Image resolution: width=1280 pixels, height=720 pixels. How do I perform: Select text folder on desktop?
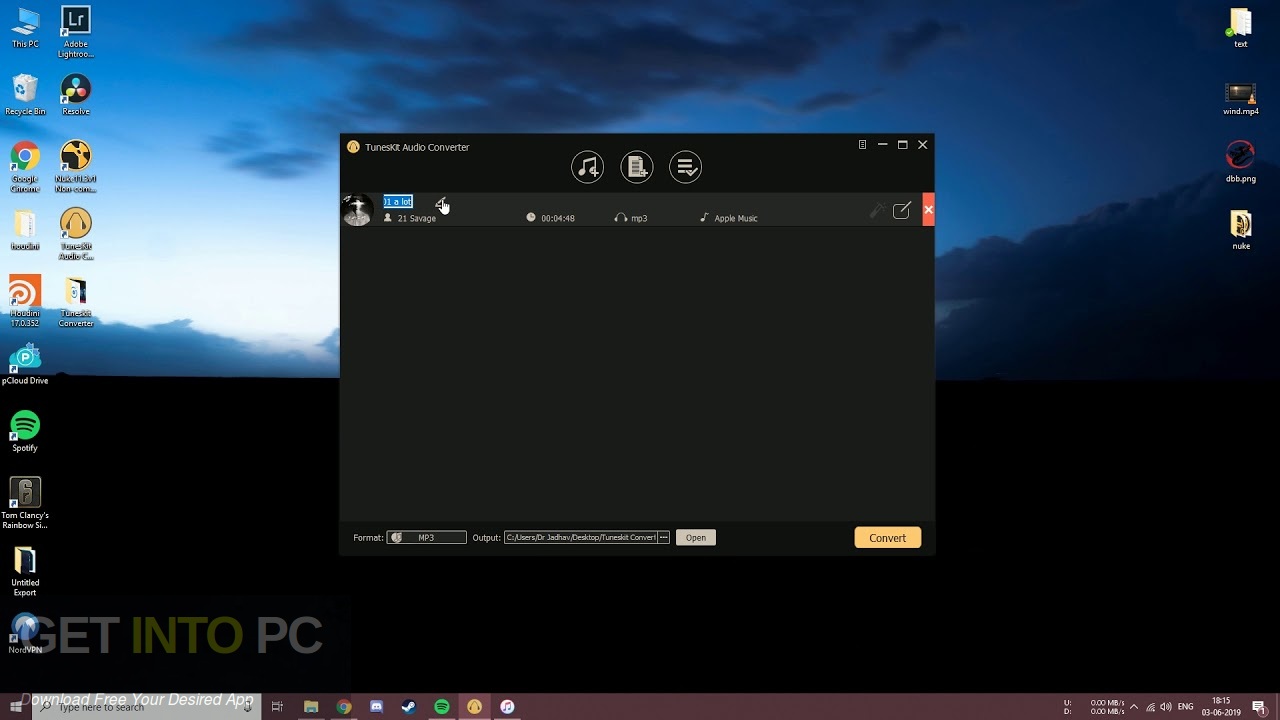tap(1241, 28)
